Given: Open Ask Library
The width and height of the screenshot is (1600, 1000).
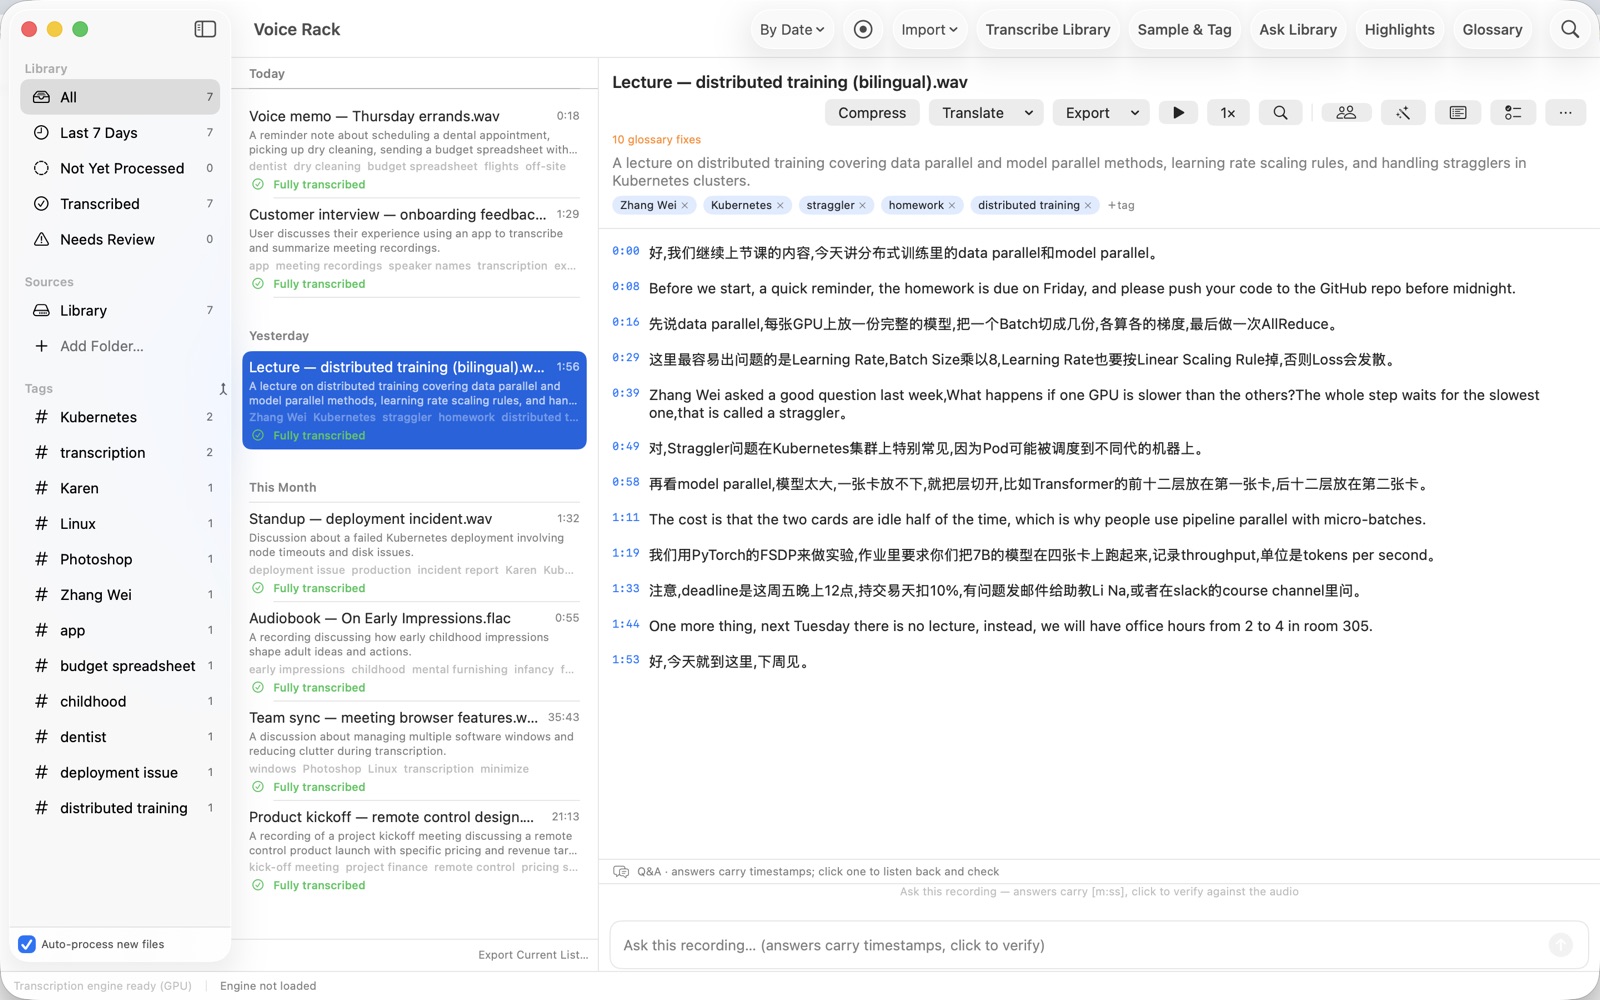Looking at the screenshot, I should 1298,29.
